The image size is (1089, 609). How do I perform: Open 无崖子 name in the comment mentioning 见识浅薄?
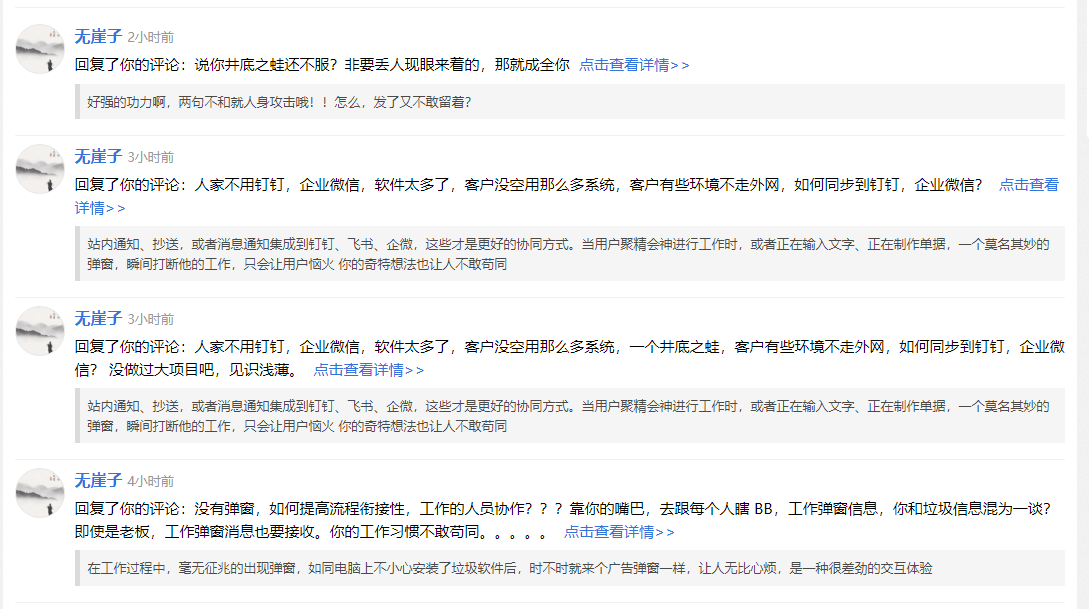[x=98, y=318]
